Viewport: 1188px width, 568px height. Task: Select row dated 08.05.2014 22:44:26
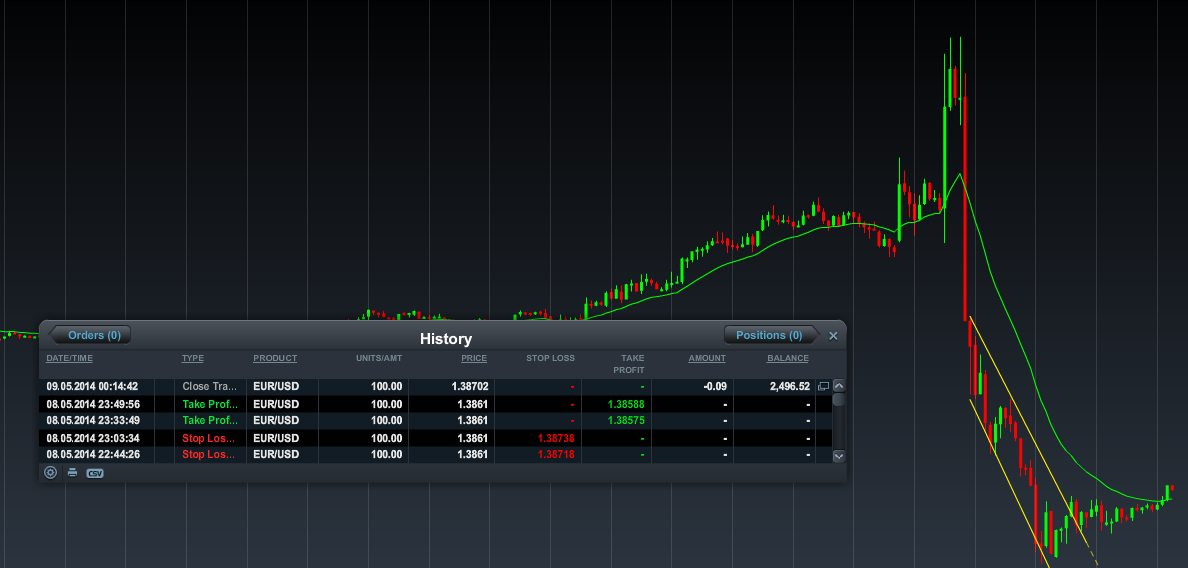(x=436, y=454)
